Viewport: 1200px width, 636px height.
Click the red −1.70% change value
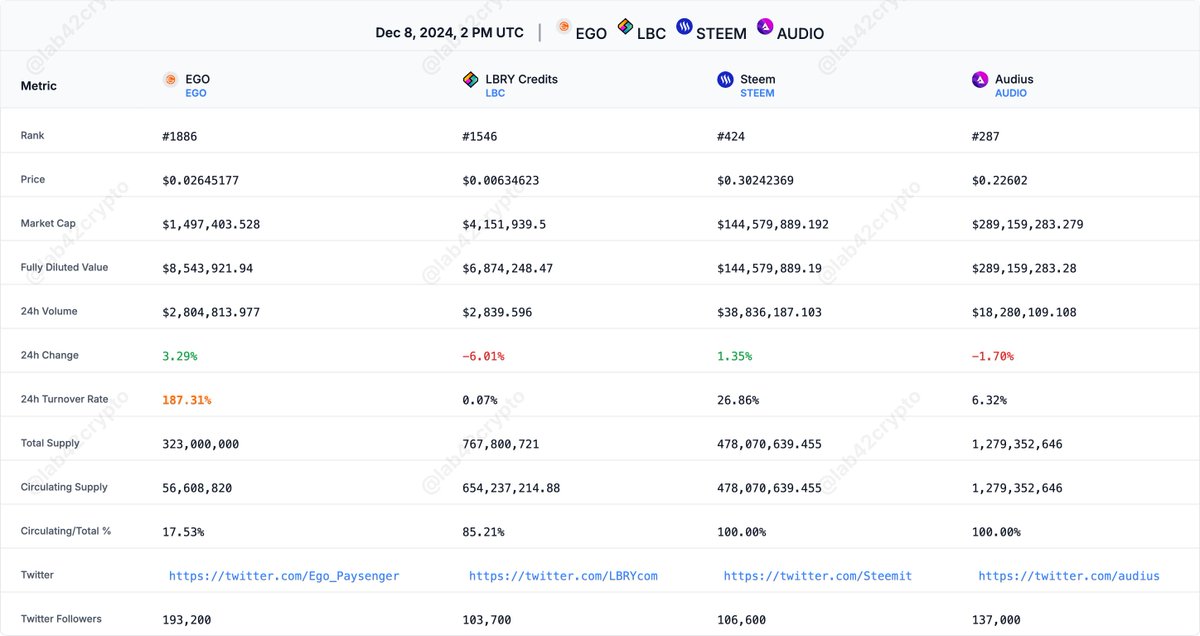[x=993, y=356]
